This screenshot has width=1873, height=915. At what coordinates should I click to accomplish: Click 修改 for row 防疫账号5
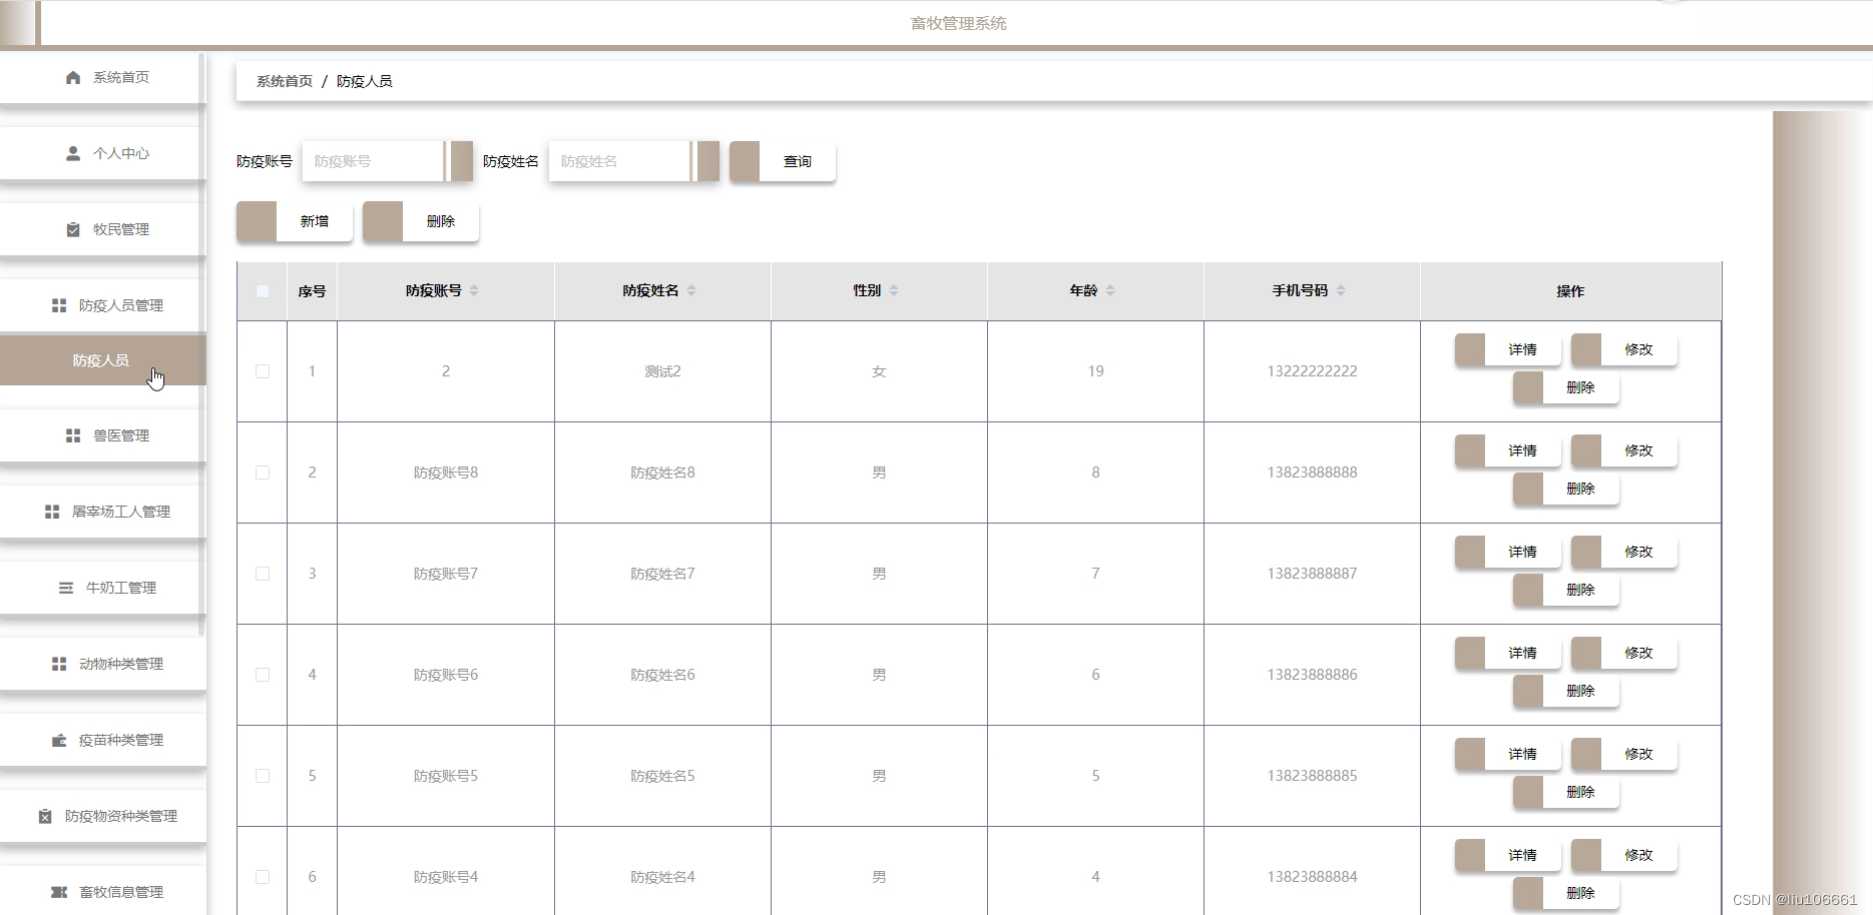[1624, 753]
